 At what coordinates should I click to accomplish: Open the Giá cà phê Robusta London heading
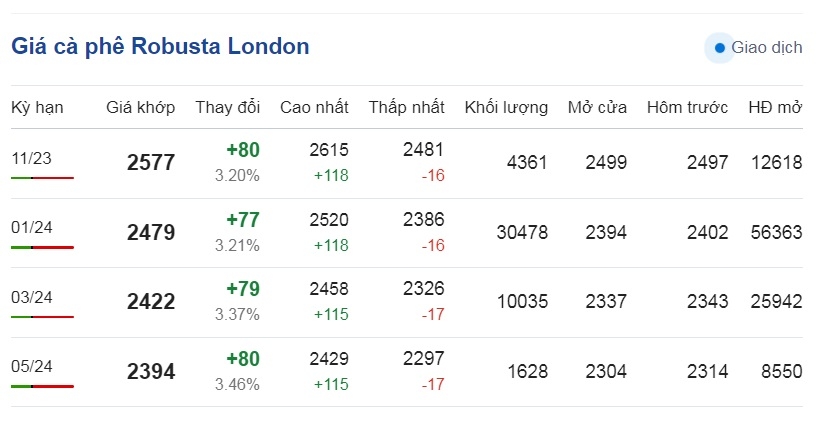pyautogui.click(x=160, y=46)
